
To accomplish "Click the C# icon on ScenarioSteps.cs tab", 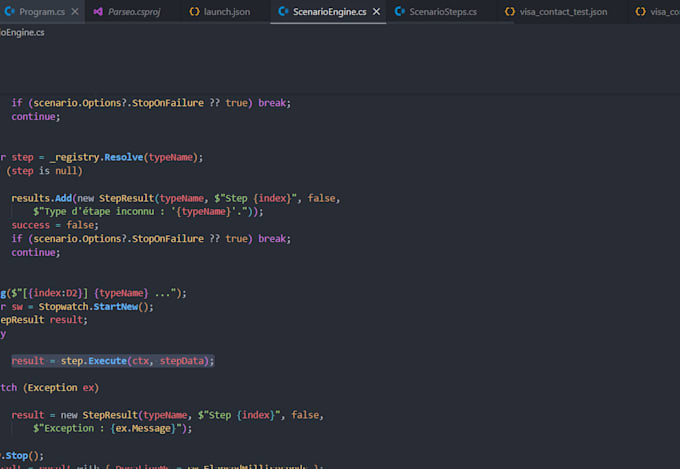I will 400,12.
